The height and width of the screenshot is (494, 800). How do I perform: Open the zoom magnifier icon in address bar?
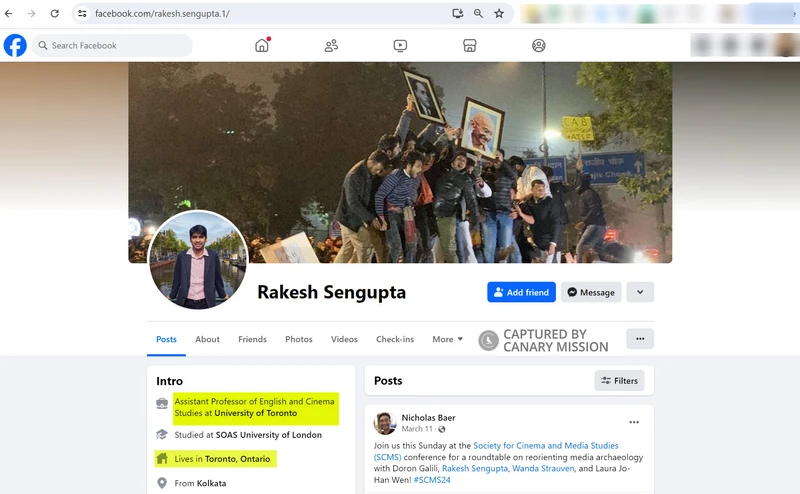tap(478, 14)
